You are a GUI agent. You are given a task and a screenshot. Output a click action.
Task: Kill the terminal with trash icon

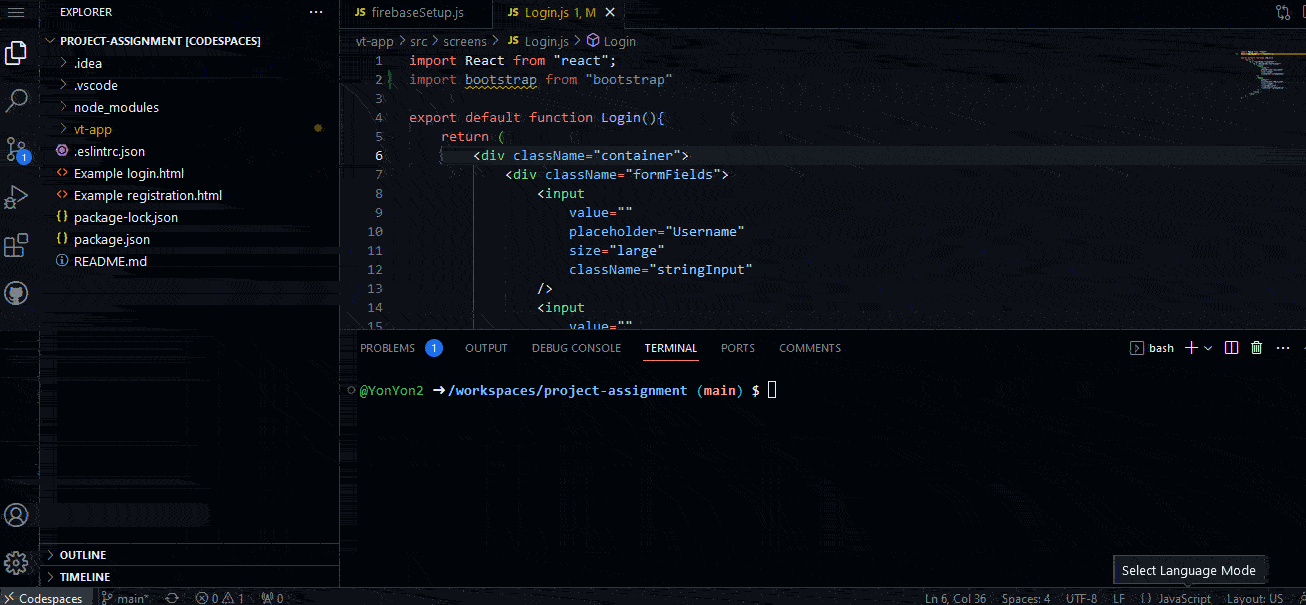point(1257,348)
